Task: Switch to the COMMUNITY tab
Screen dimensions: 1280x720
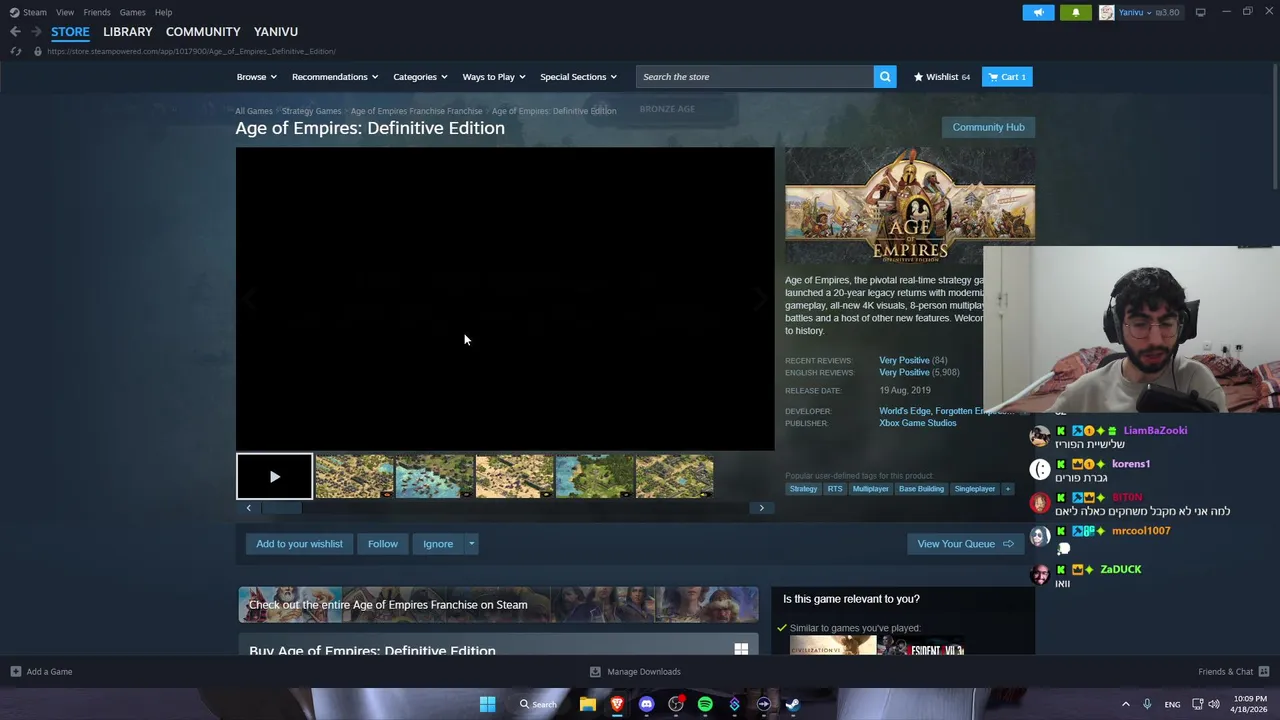Action: coord(203,32)
